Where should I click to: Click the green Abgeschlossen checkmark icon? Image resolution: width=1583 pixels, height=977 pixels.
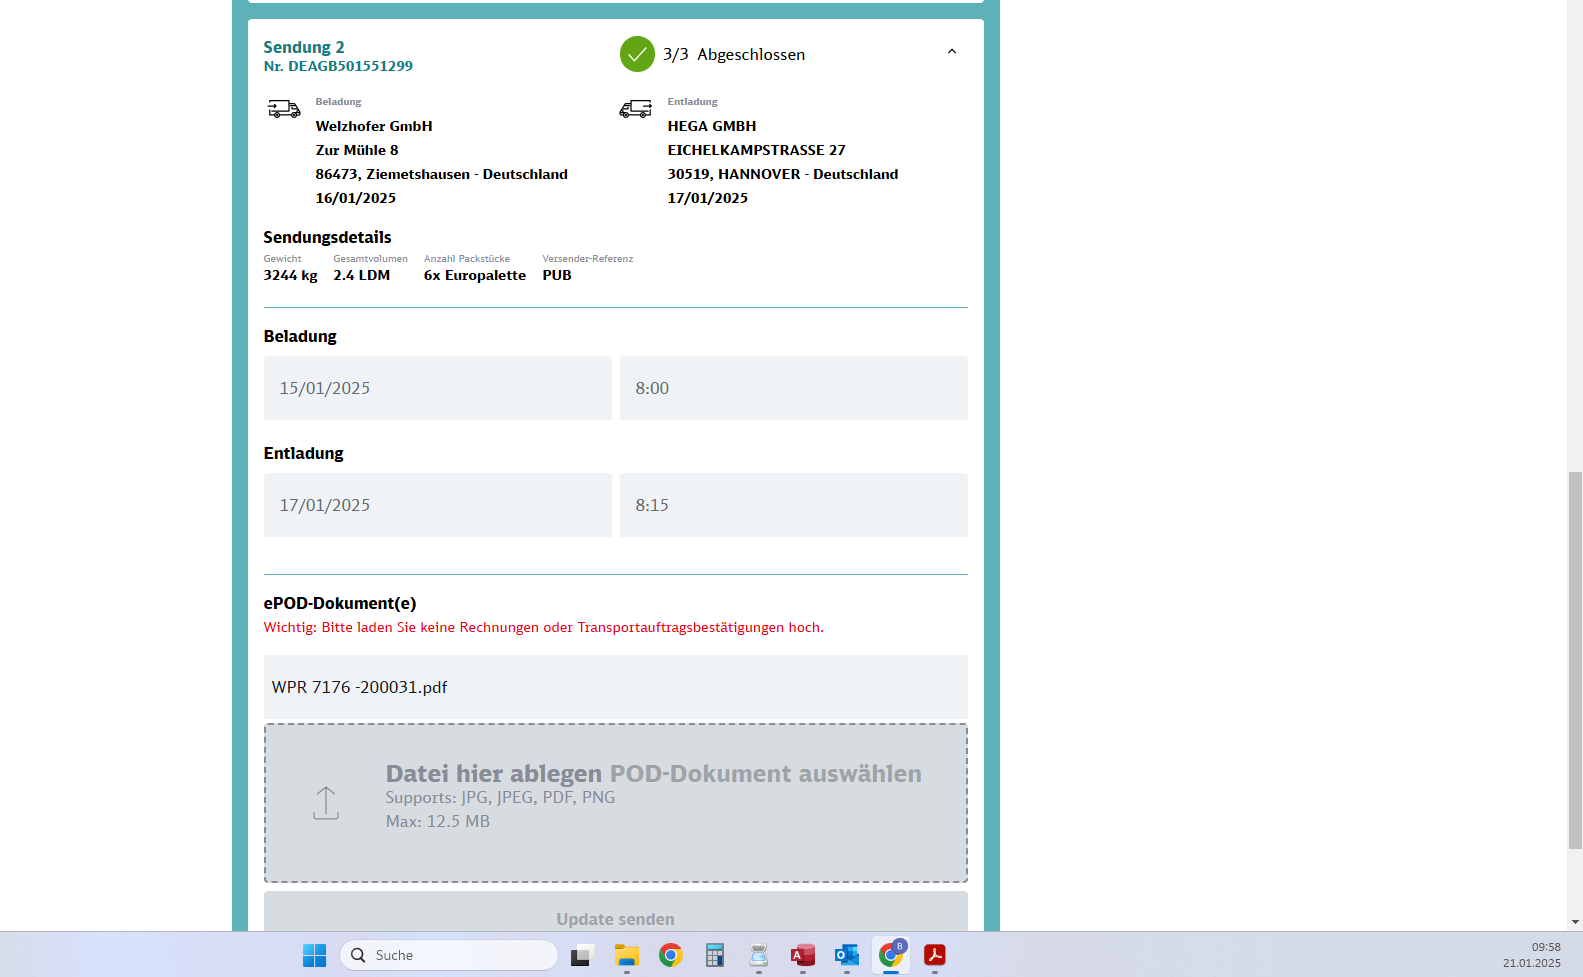tap(637, 54)
